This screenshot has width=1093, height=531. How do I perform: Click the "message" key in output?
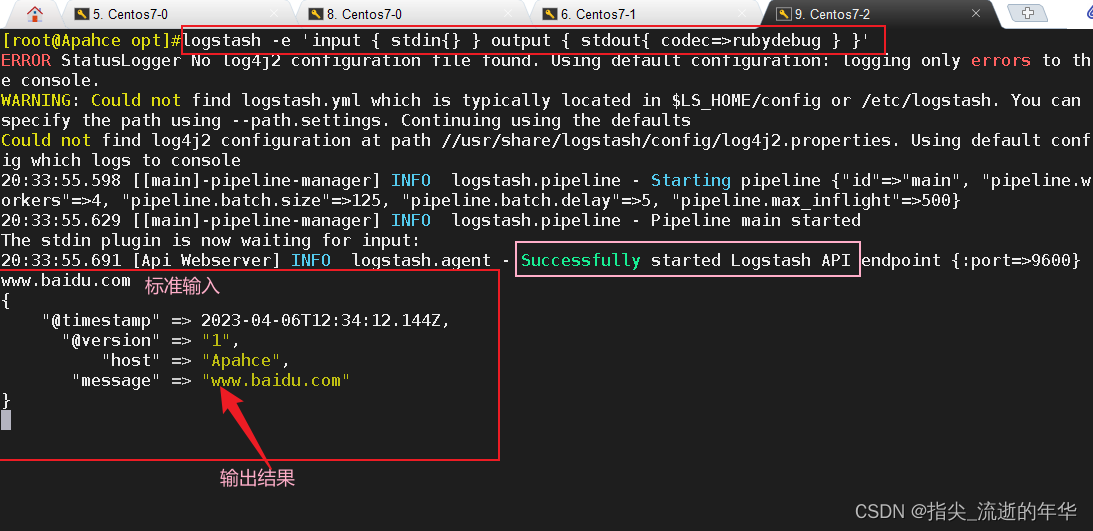point(116,381)
